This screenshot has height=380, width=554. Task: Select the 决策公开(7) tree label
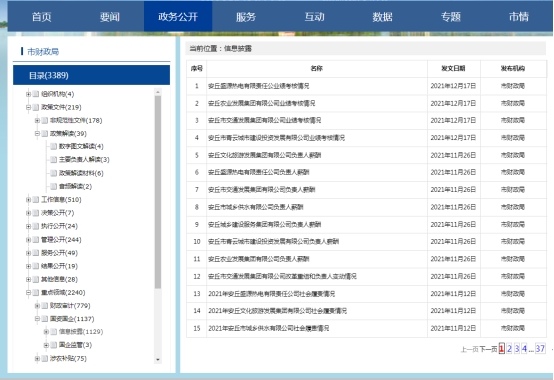(57, 213)
